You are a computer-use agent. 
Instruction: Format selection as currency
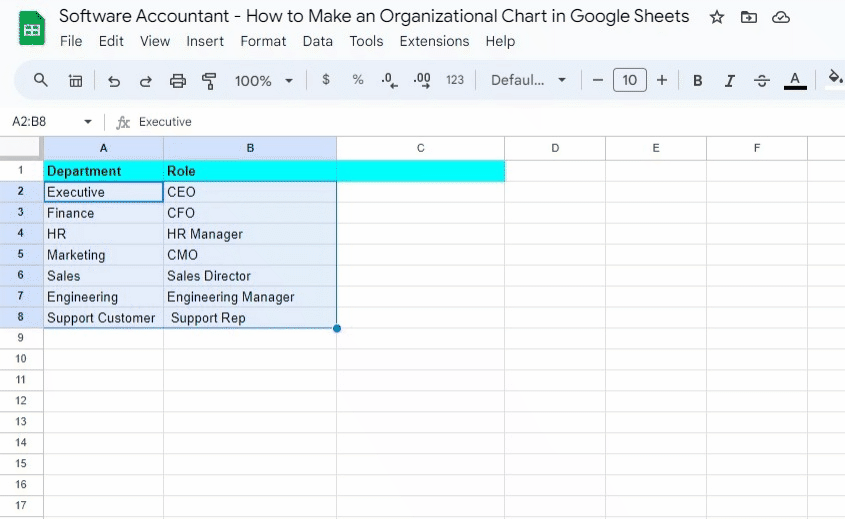tap(326, 80)
